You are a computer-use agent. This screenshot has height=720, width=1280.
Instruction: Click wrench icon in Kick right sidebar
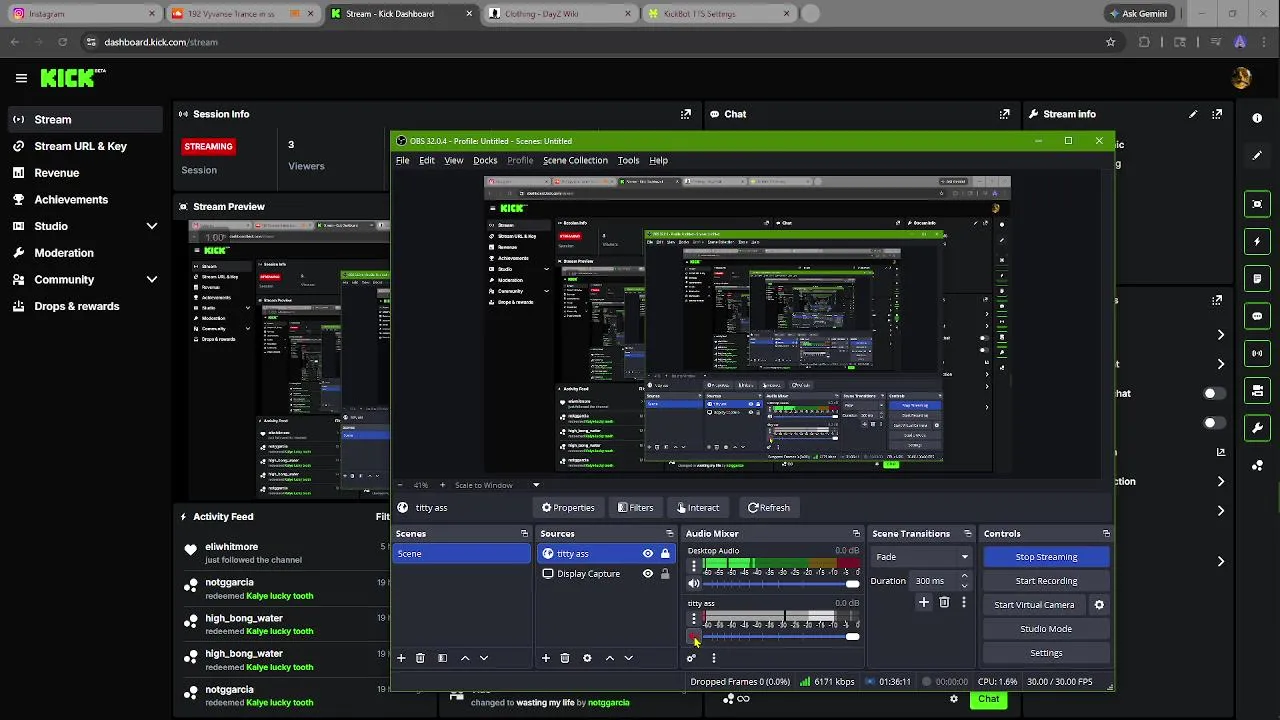tap(1257, 428)
